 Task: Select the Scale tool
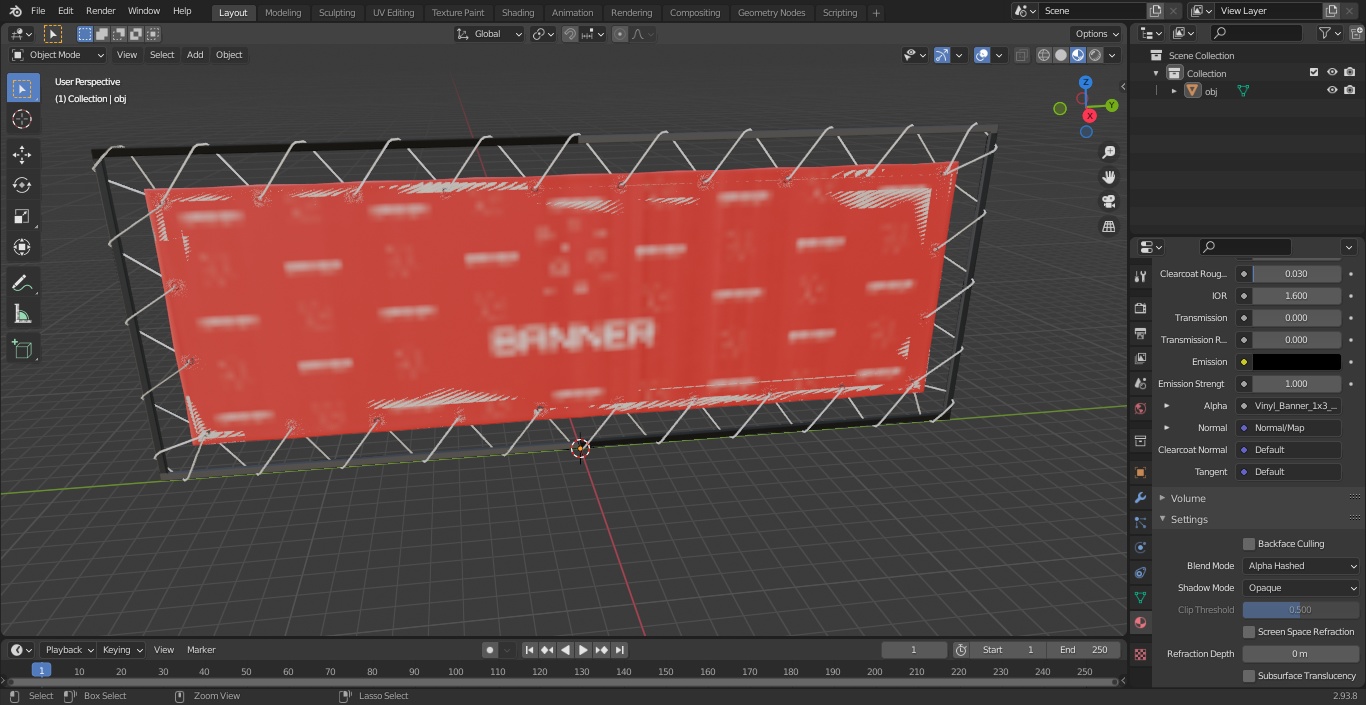point(22,216)
